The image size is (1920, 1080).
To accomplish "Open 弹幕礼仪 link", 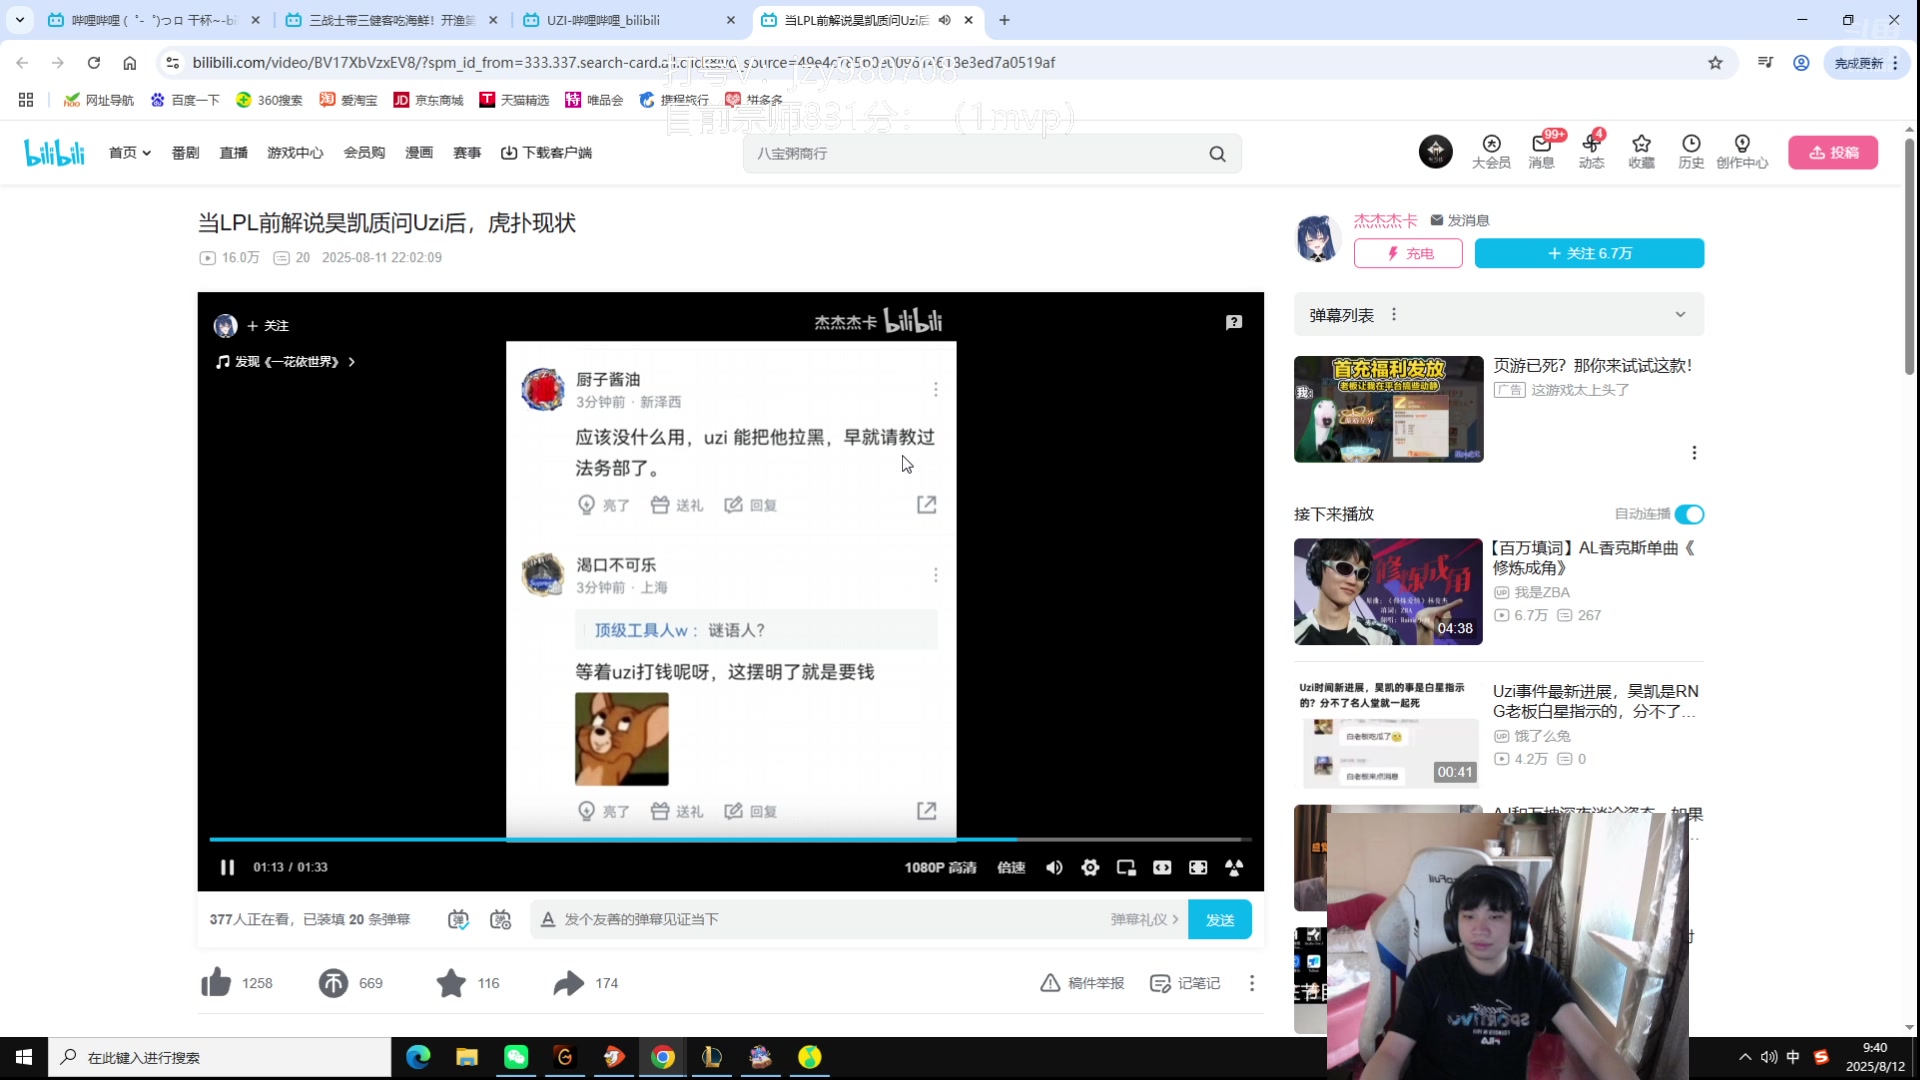I will click(x=1144, y=920).
